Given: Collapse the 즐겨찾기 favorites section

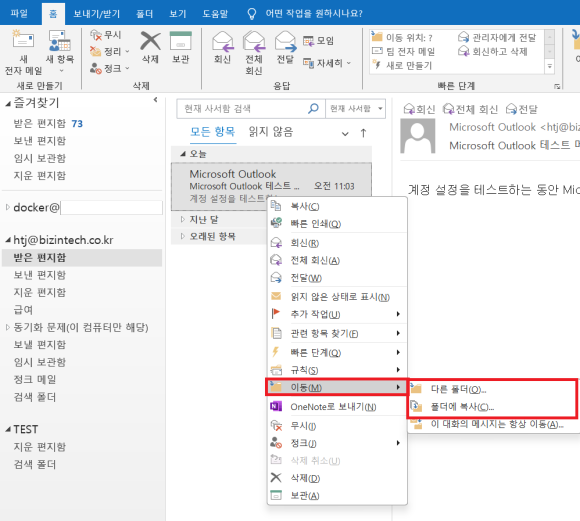Looking at the screenshot, I should coord(8,104).
